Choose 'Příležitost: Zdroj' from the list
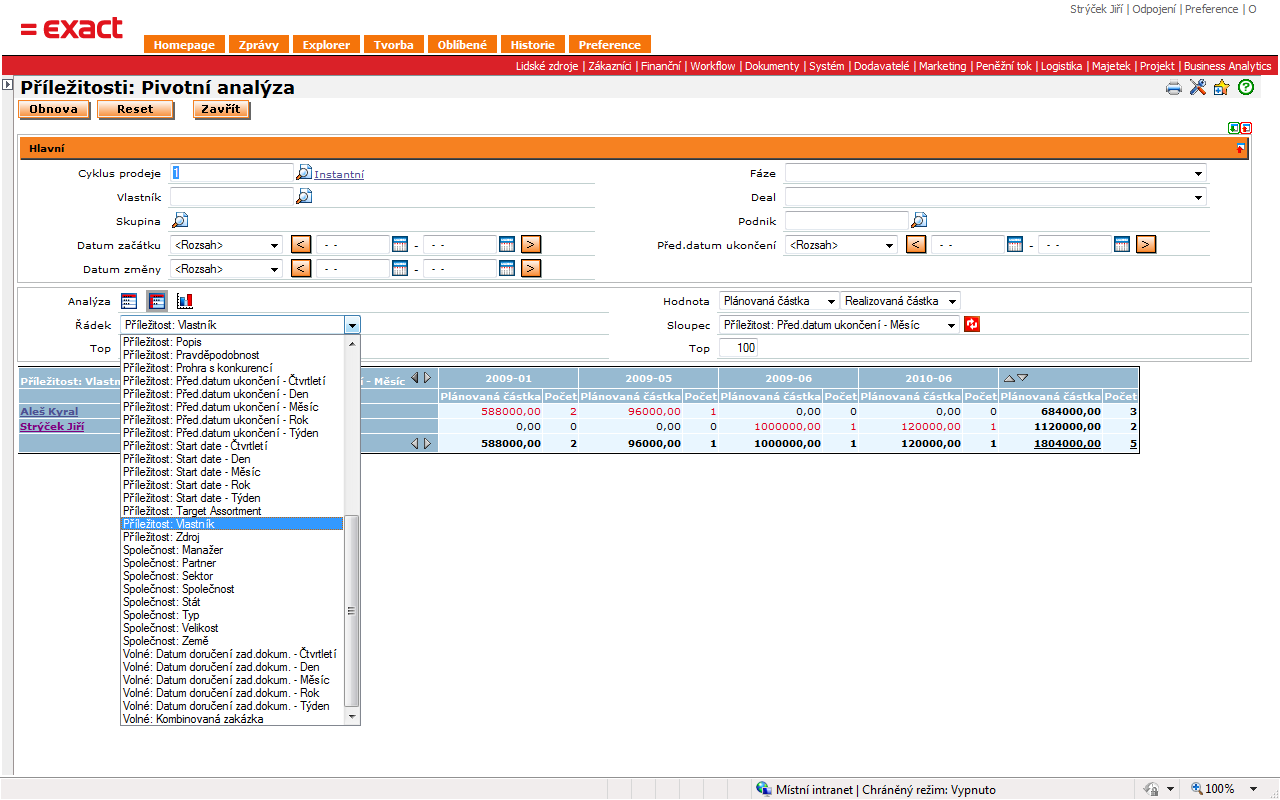1280x800 pixels. pyautogui.click(x=232, y=537)
